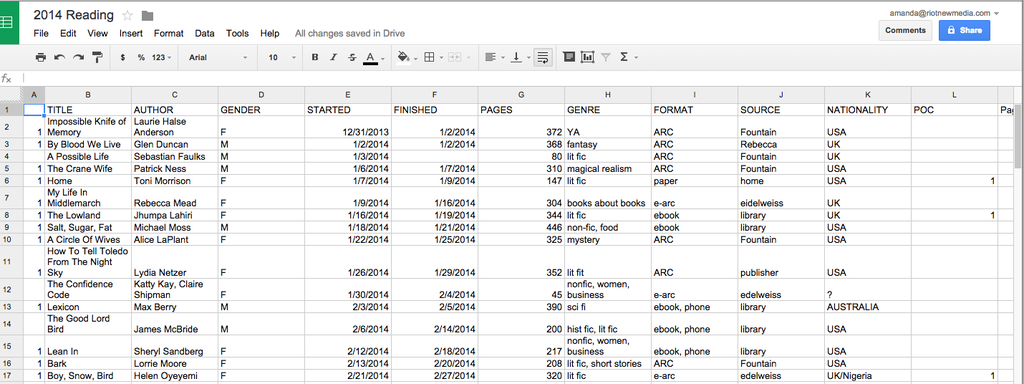The width and height of the screenshot is (1024, 384).
Task: Open the font size 10 dropdown
Action: [x=281, y=57]
